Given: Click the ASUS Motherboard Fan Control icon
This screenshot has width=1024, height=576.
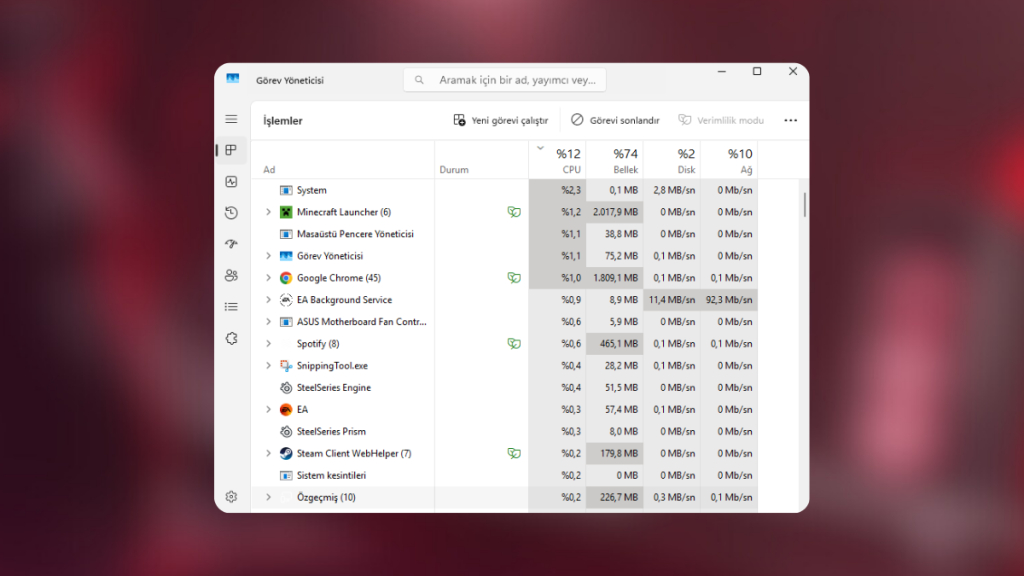Looking at the screenshot, I should click(286, 322).
